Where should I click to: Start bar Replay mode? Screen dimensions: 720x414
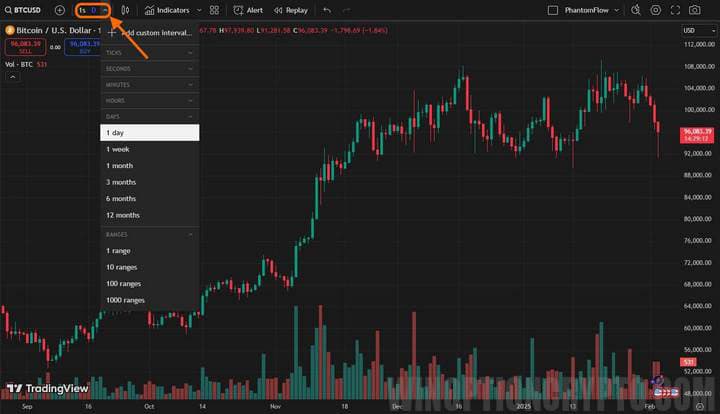click(291, 10)
